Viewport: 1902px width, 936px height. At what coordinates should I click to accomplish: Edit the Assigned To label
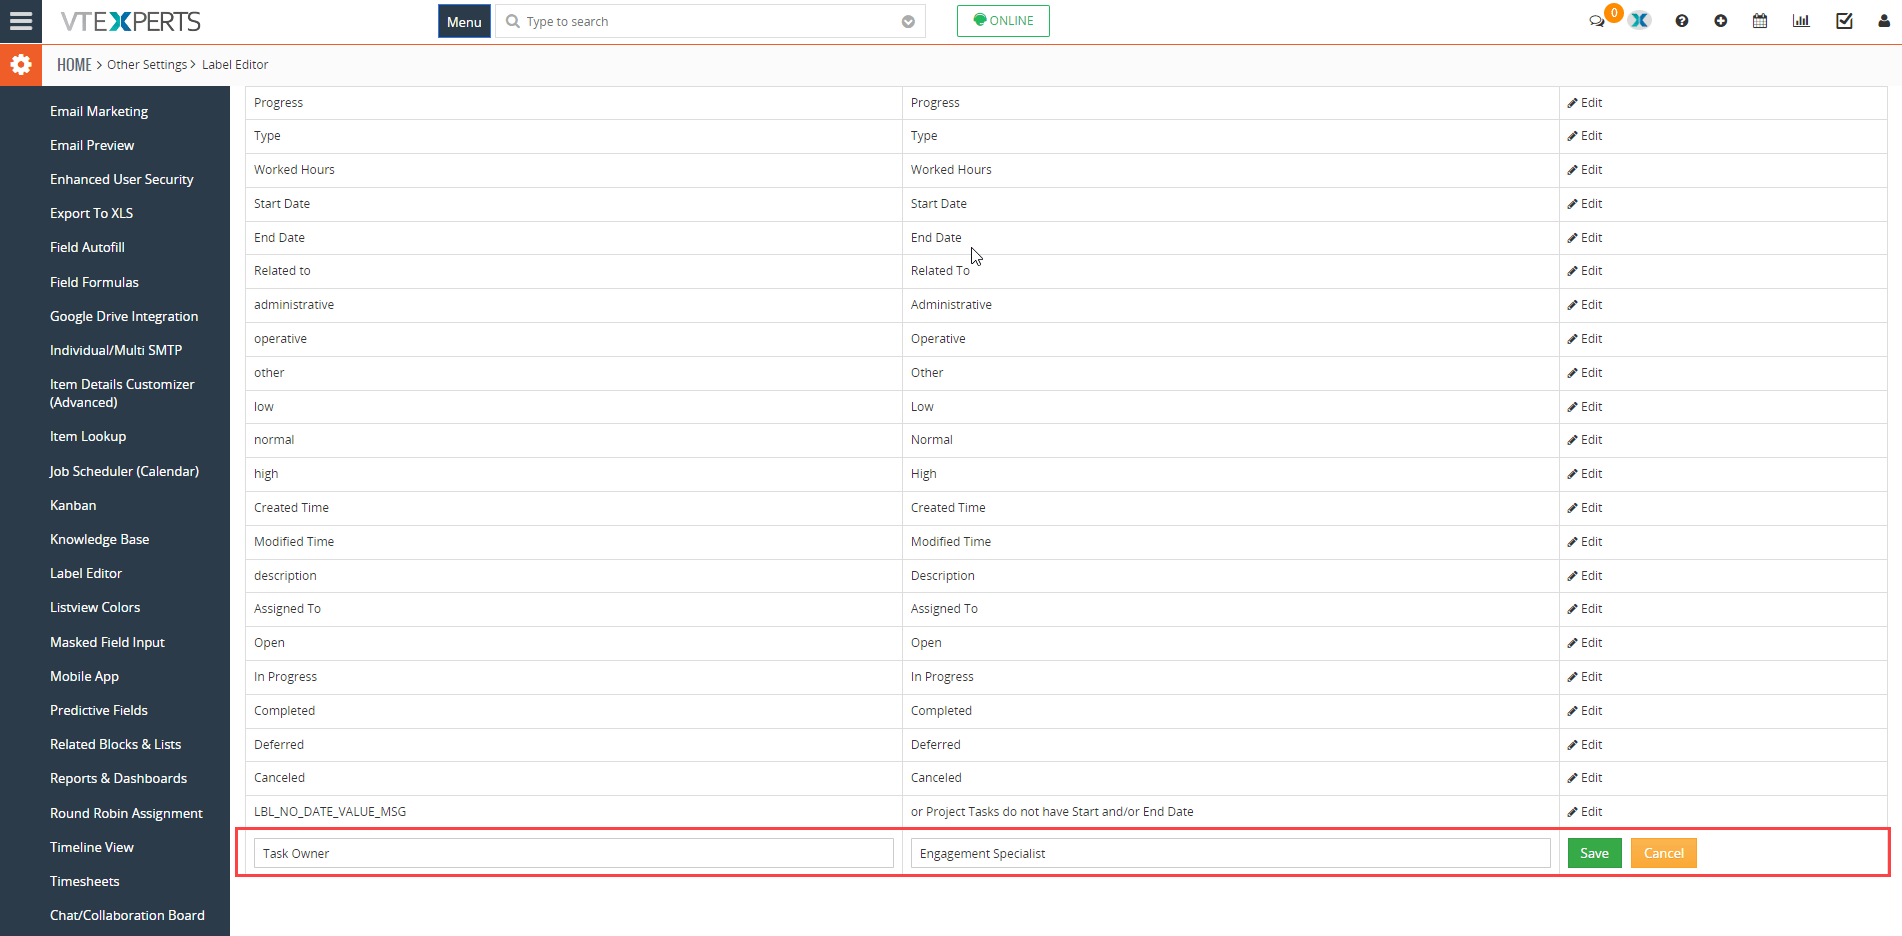pos(1585,609)
